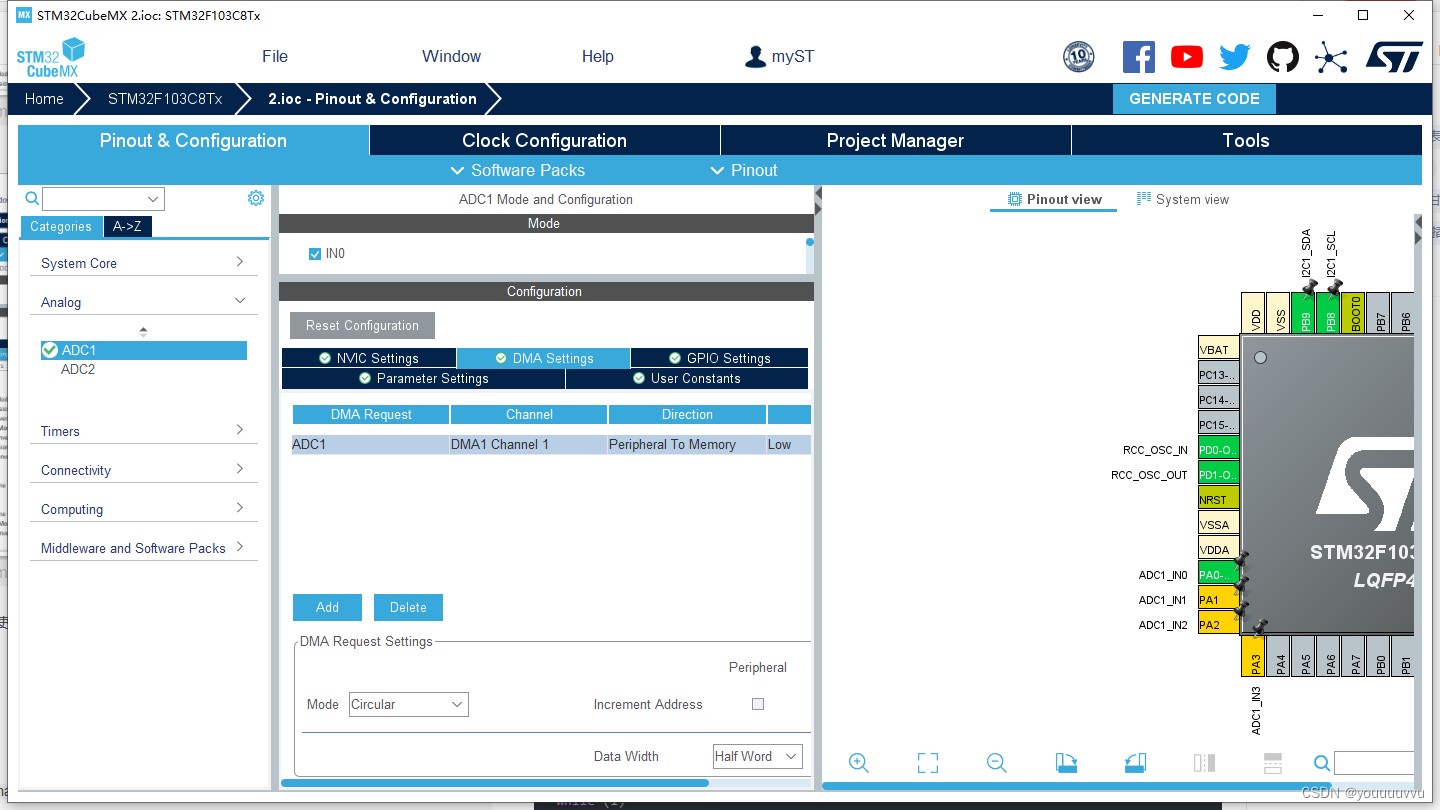This screenshot has height=810, width=1440.
Task: Expand the Connectivity category
Action: coord(143,470)
